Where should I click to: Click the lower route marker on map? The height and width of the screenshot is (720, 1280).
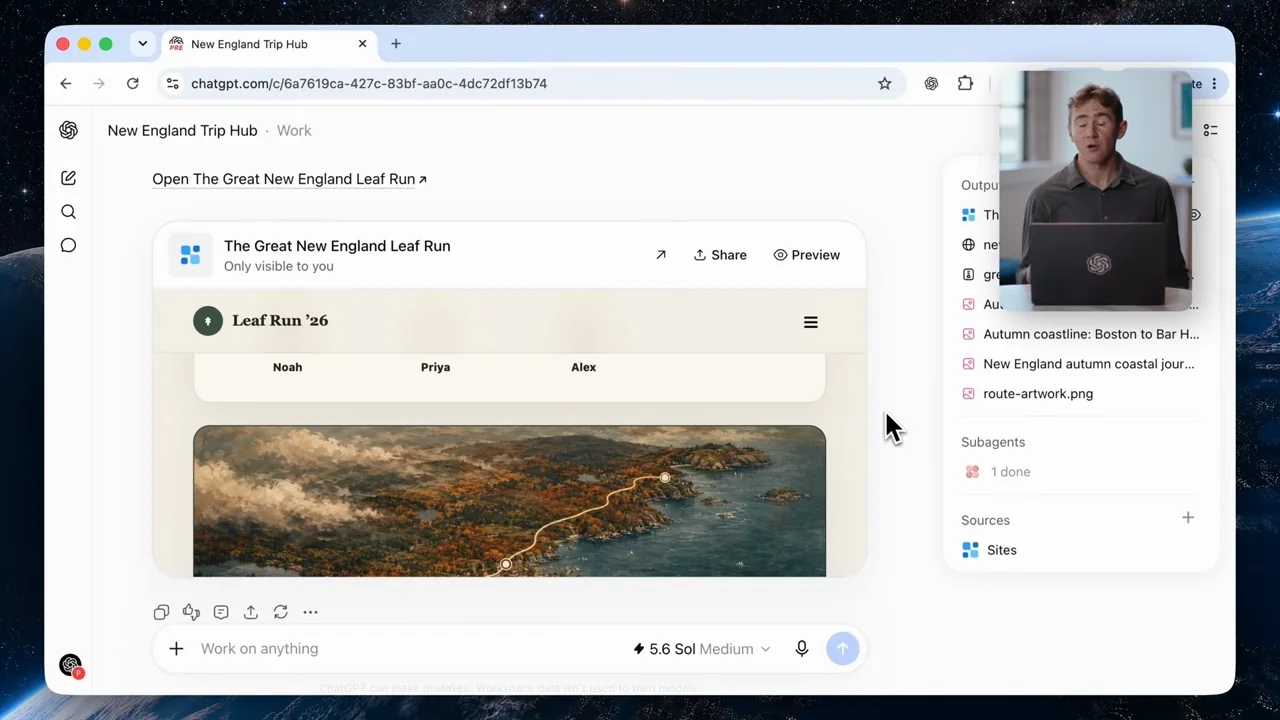(x=506, y=565)
